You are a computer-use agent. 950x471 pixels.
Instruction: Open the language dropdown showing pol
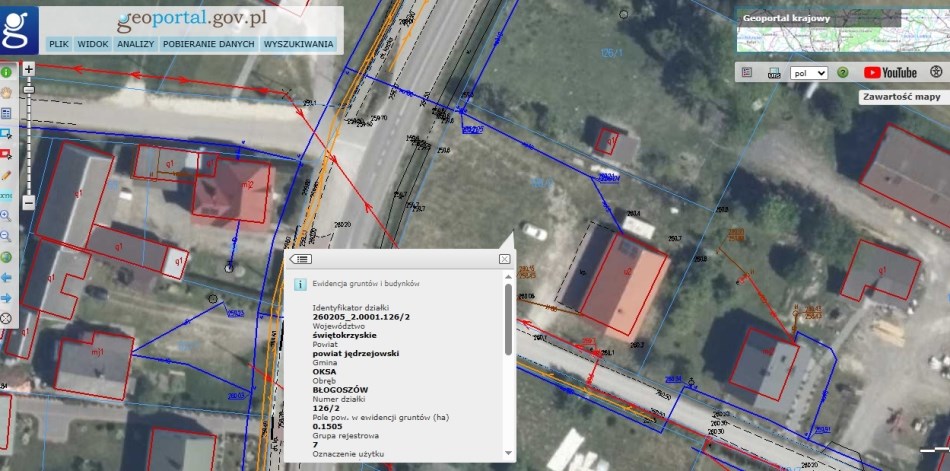click(808, 73)
